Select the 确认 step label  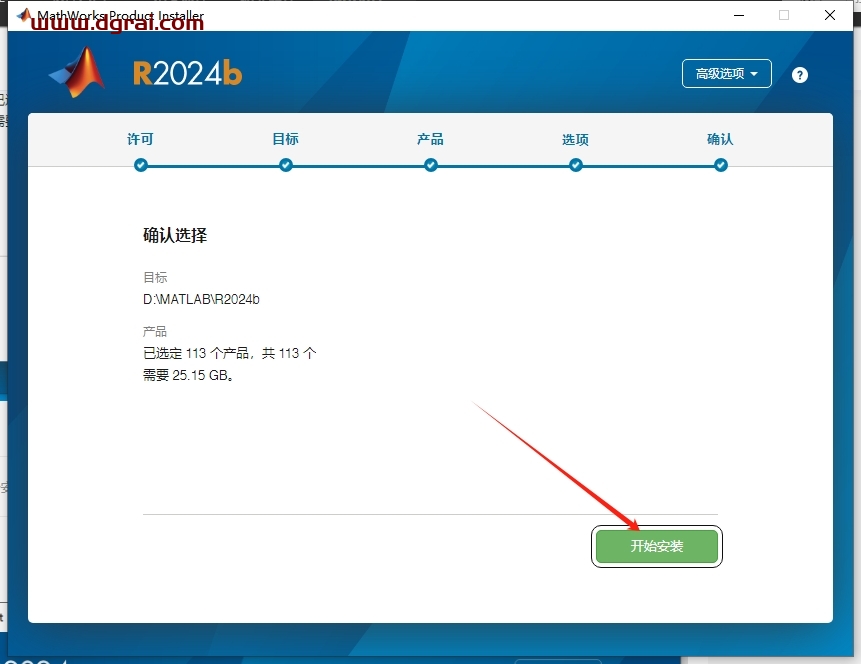pos(720,141)
